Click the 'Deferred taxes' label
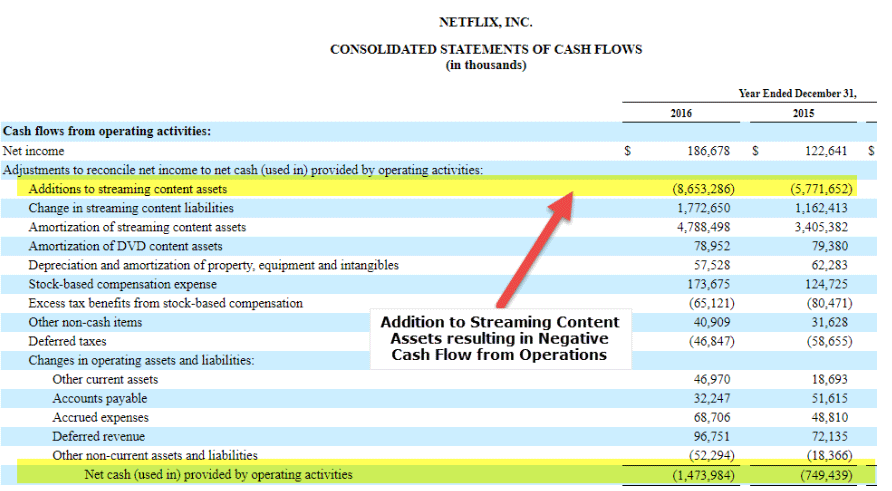Viewport: 892px width, 491px height. 67,341
